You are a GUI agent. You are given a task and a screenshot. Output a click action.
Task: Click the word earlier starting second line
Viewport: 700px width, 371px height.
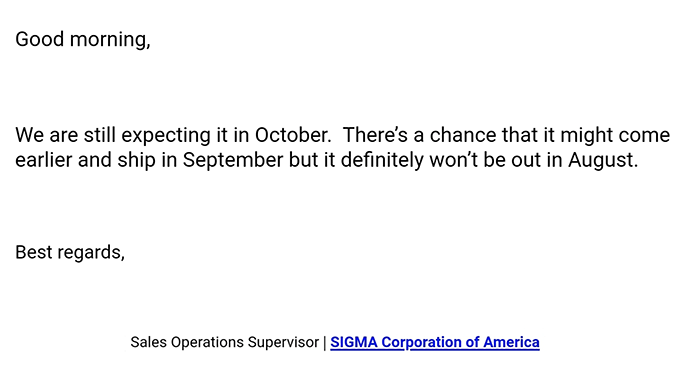click(x=44, y=160)
